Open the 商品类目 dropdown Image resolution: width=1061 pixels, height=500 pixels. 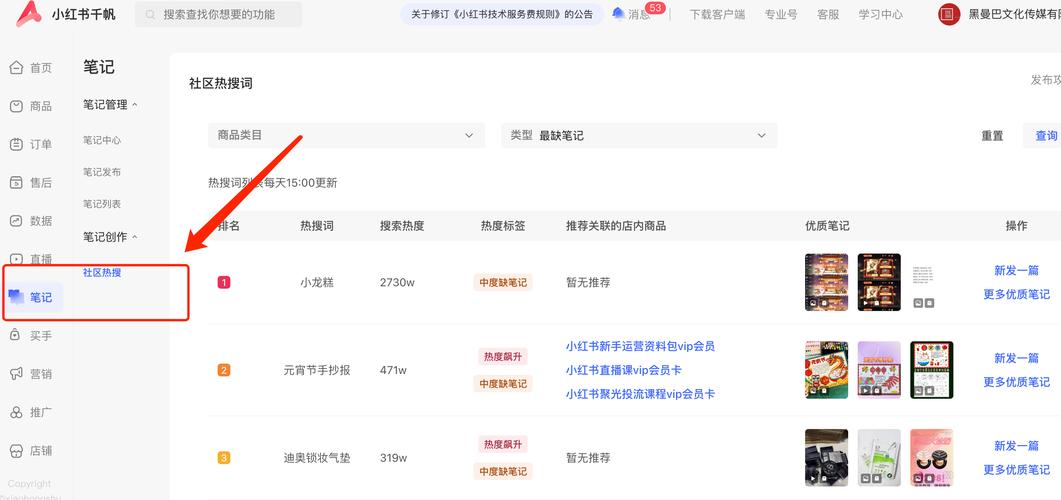point(346,135)
